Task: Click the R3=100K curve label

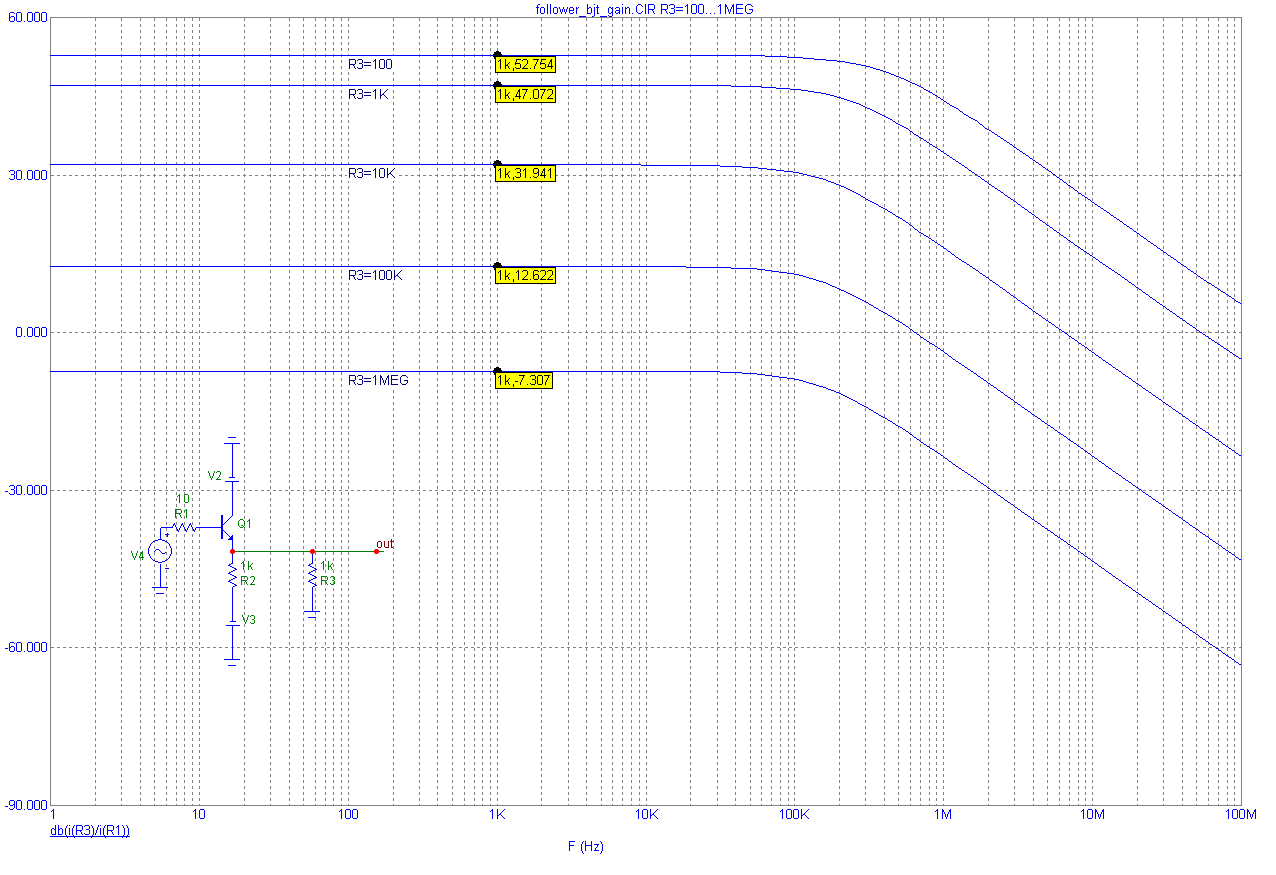Action: [x=374, y=275]
